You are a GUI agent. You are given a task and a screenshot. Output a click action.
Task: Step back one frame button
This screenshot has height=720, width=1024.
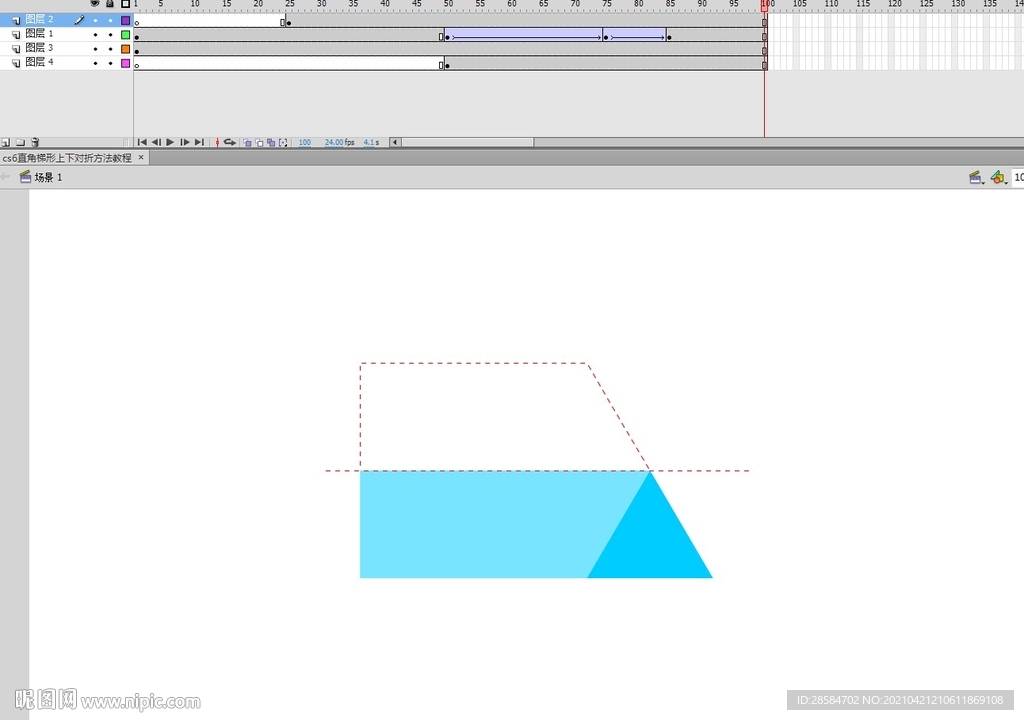click(156, 142)
